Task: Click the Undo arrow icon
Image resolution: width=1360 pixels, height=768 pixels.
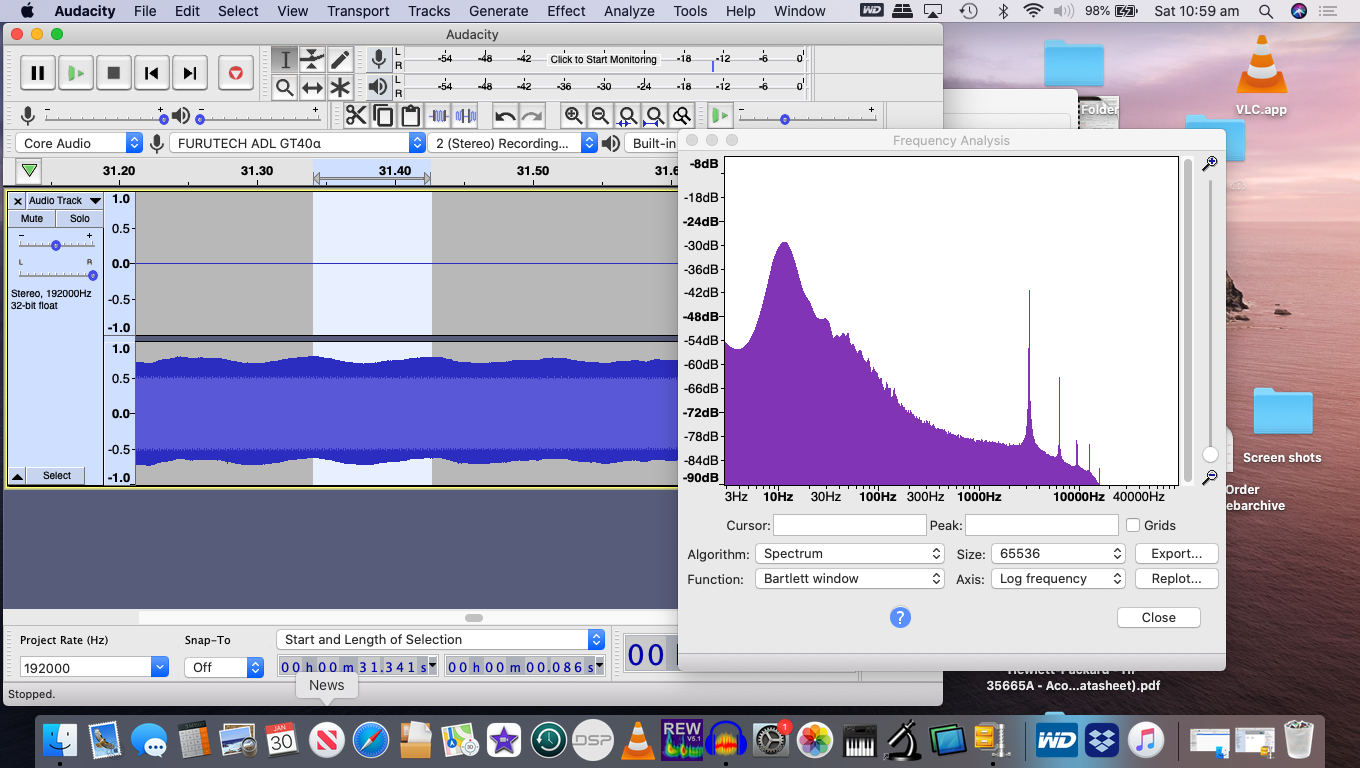Action: 505,116
